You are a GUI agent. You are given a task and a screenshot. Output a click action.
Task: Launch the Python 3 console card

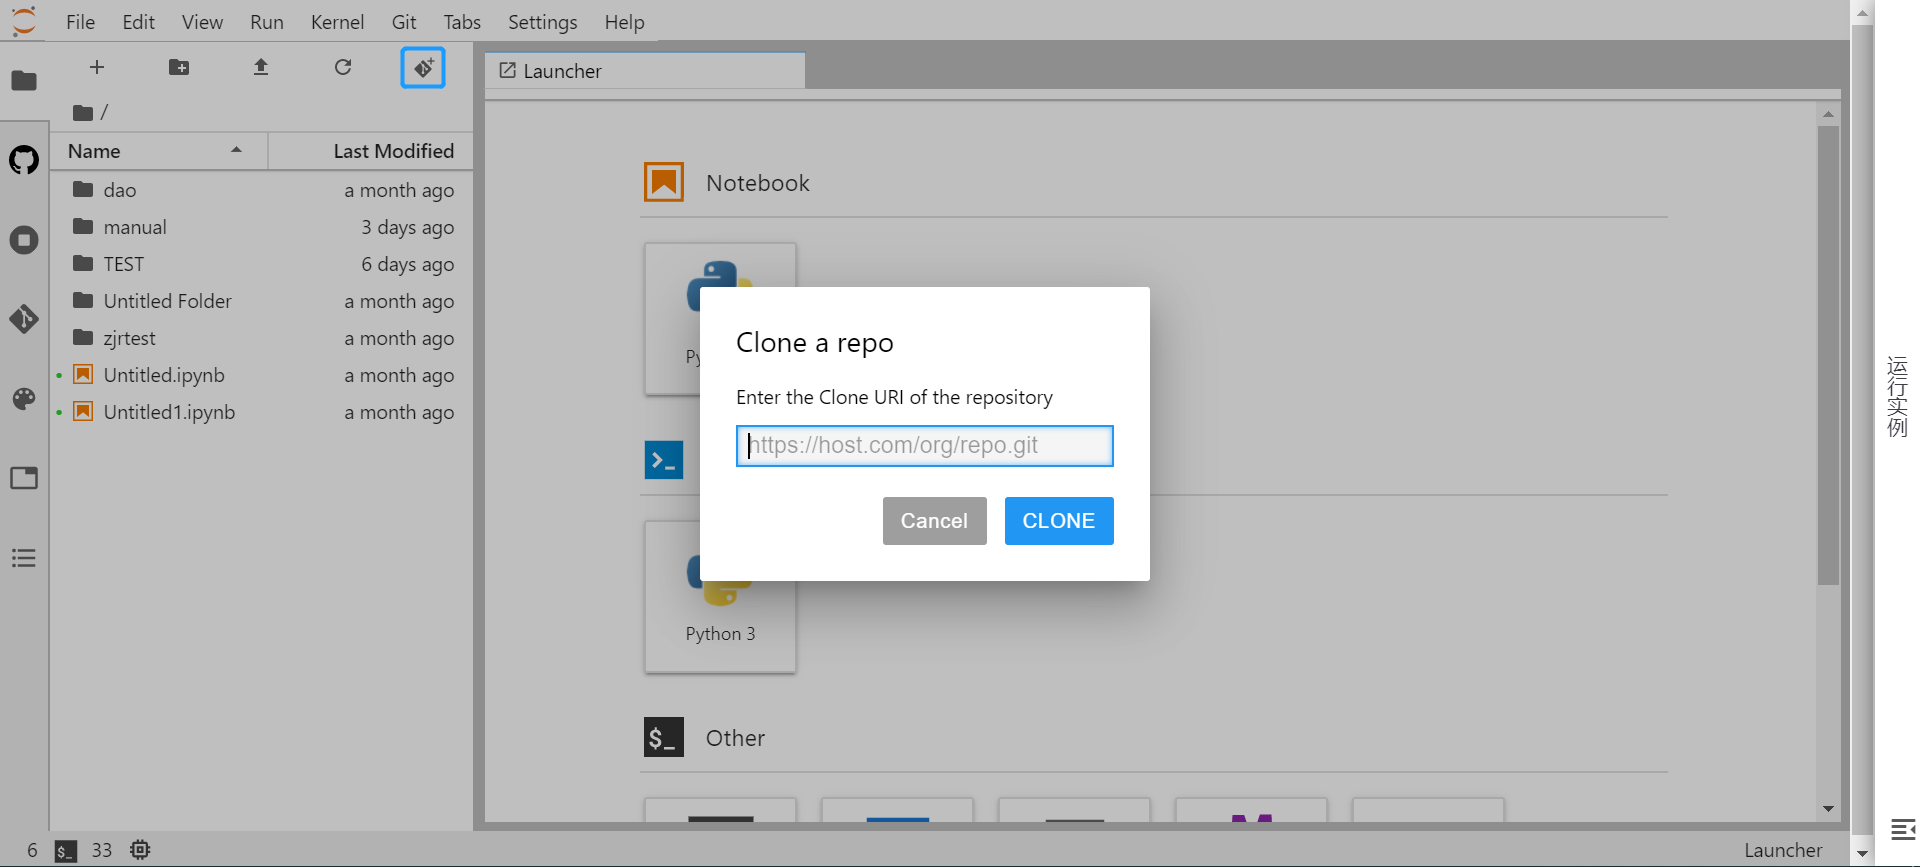pyautogui.click(x=720, y=596)
